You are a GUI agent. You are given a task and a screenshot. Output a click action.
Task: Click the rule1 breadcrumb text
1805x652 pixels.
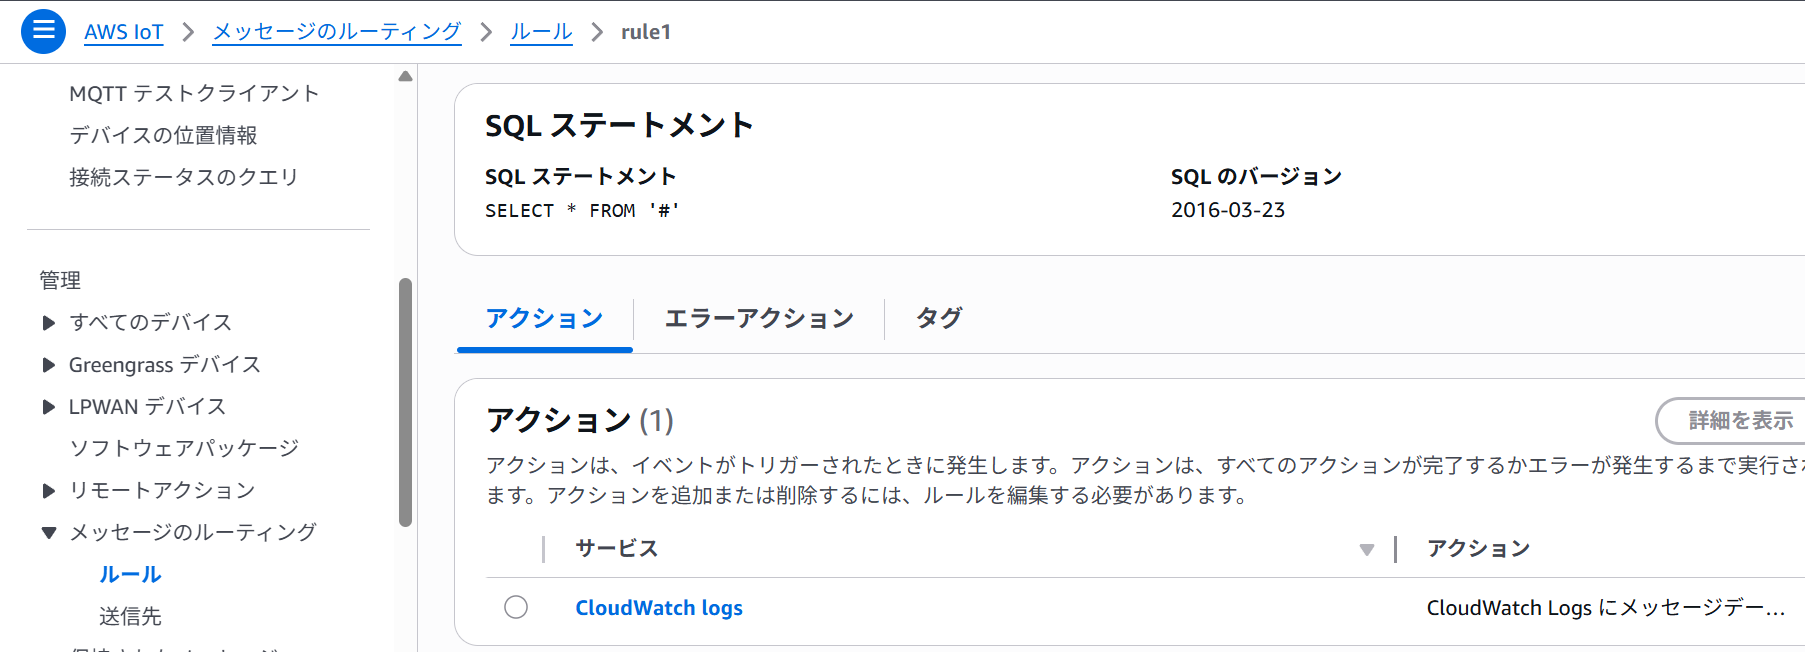(x=646, y=32)
